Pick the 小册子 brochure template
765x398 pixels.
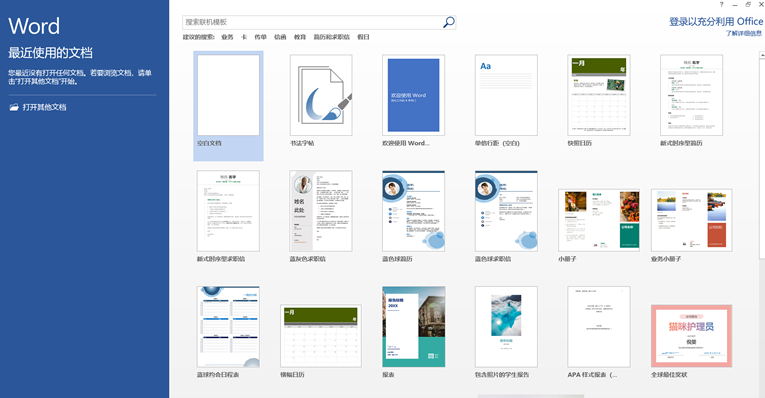click(599, 220)
